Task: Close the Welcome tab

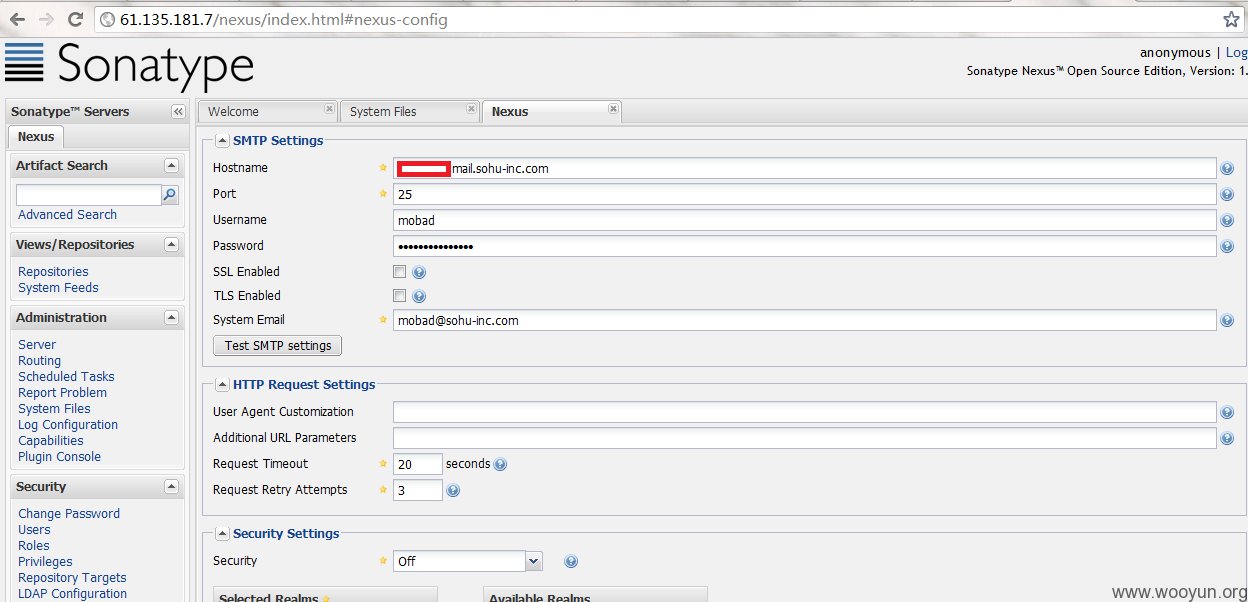Action: pos(329,108)
